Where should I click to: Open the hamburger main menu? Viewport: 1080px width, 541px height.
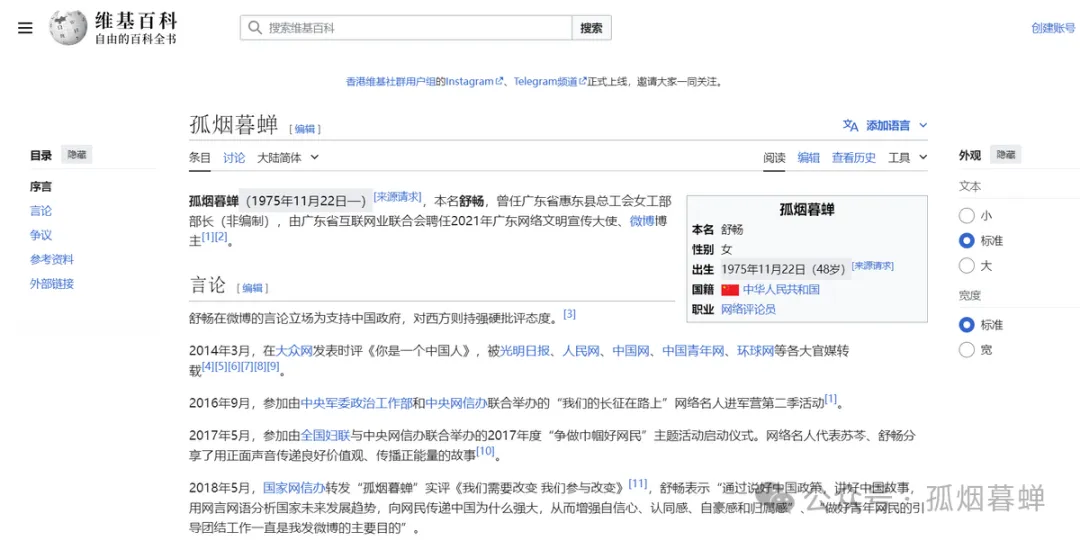(25, 28)
